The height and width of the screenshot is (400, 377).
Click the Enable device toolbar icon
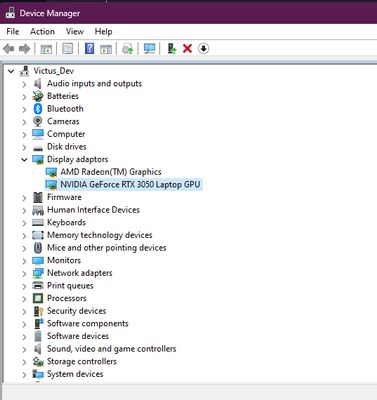172,49
